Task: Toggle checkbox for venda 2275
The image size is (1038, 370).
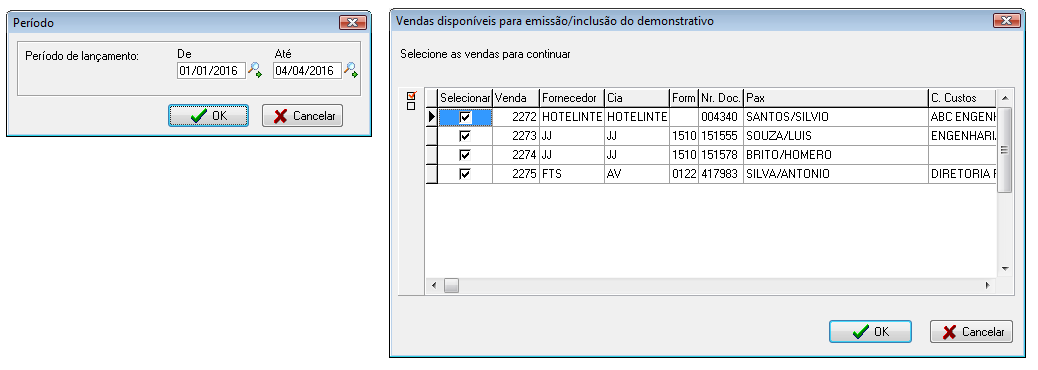Action: click(465, 174)
